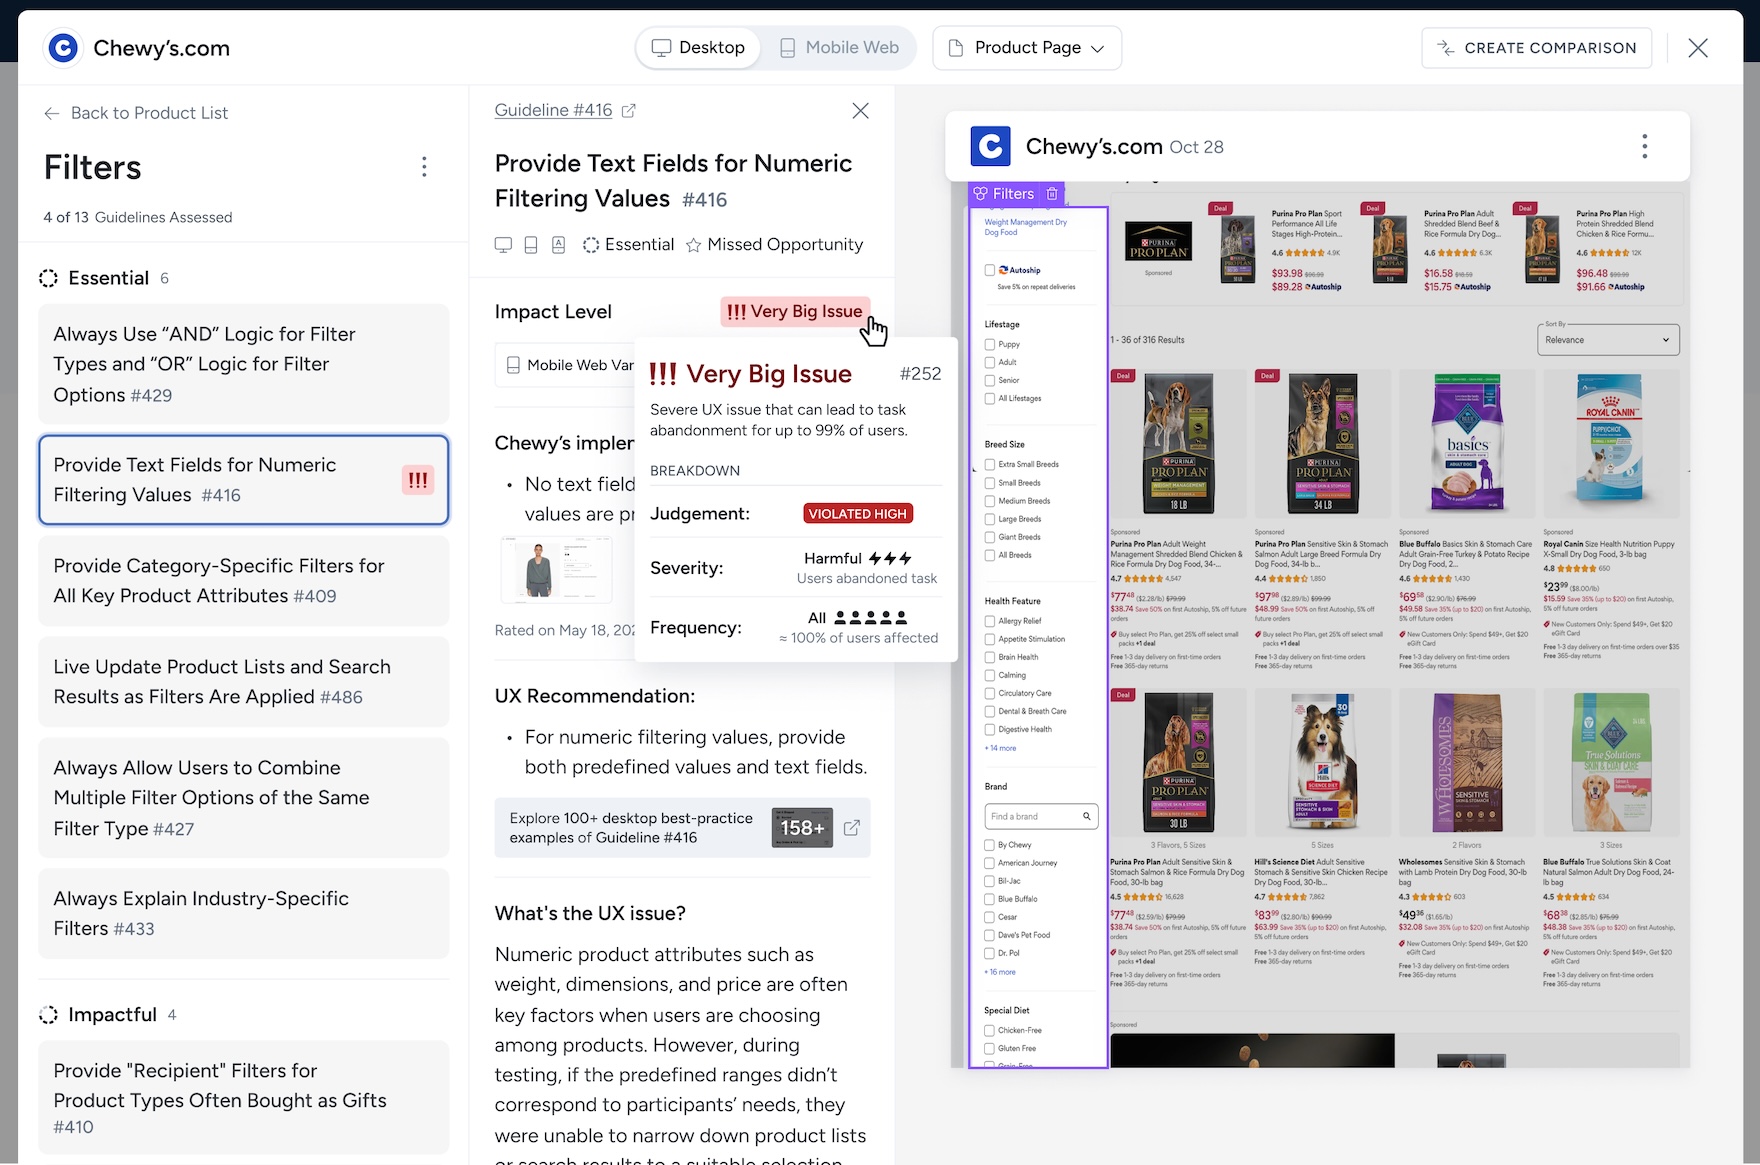This screenshot has width=1760, height=1165.
Task: Open best-practice examples external link icon
Action: (x=852, y=828)
